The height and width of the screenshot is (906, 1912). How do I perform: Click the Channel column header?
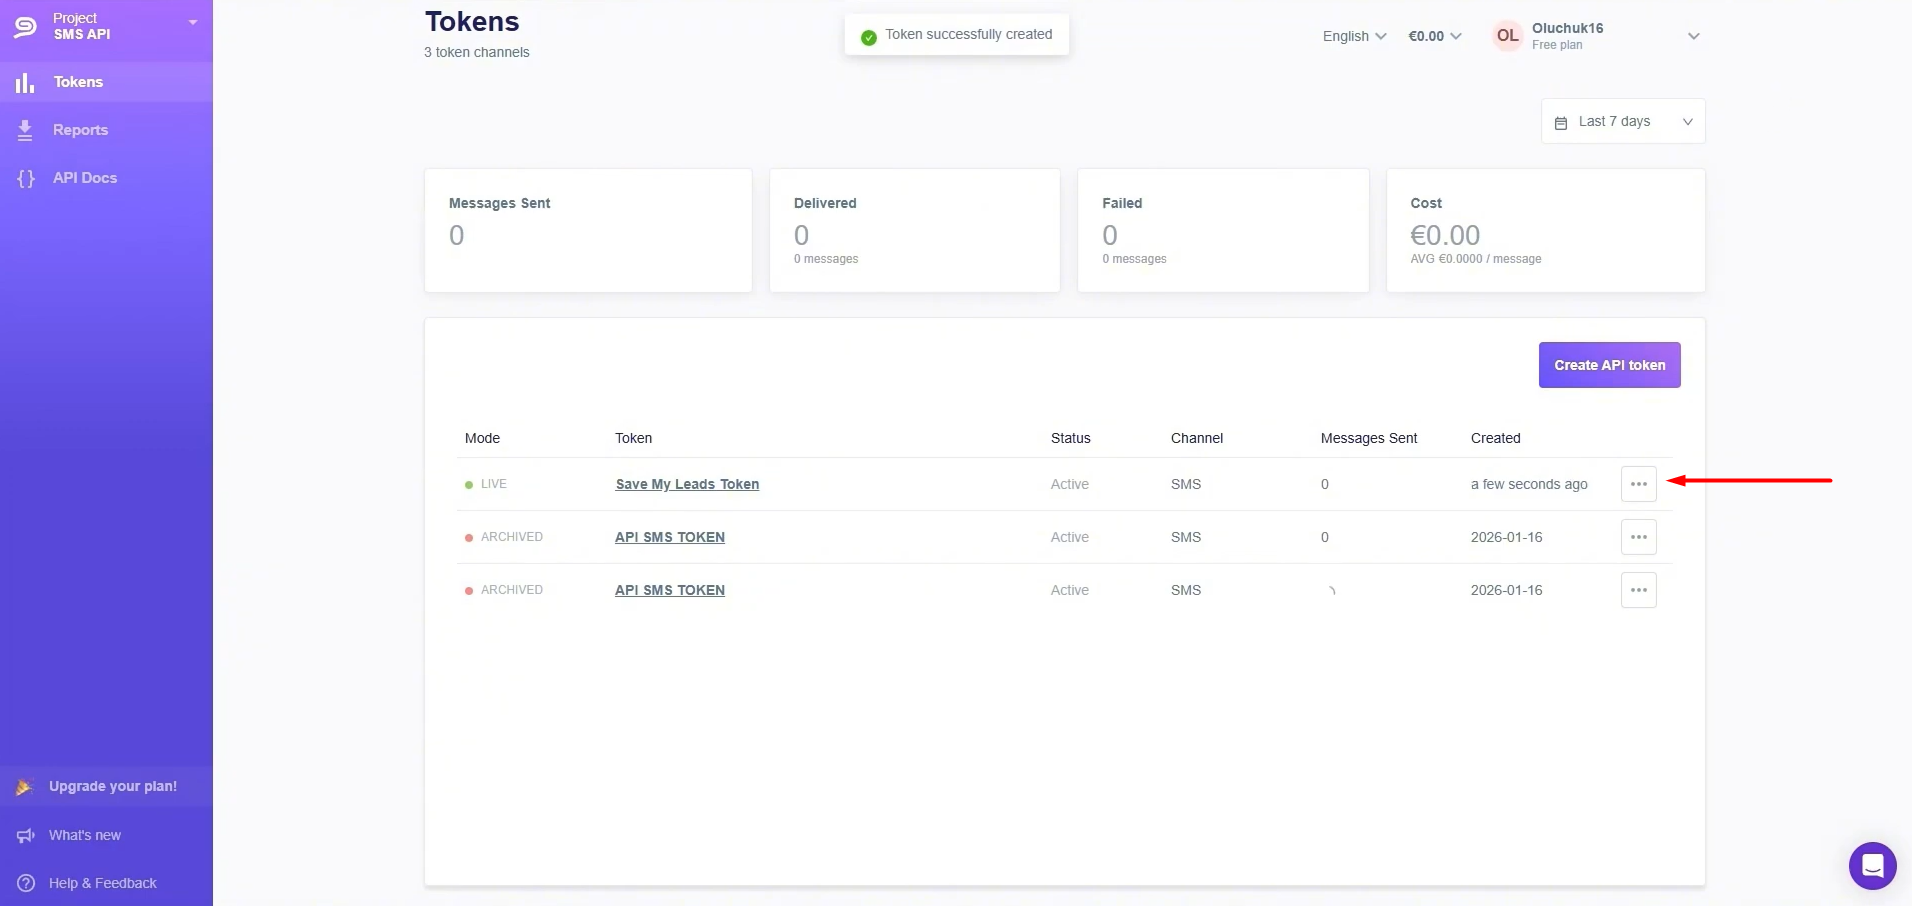1197,438
